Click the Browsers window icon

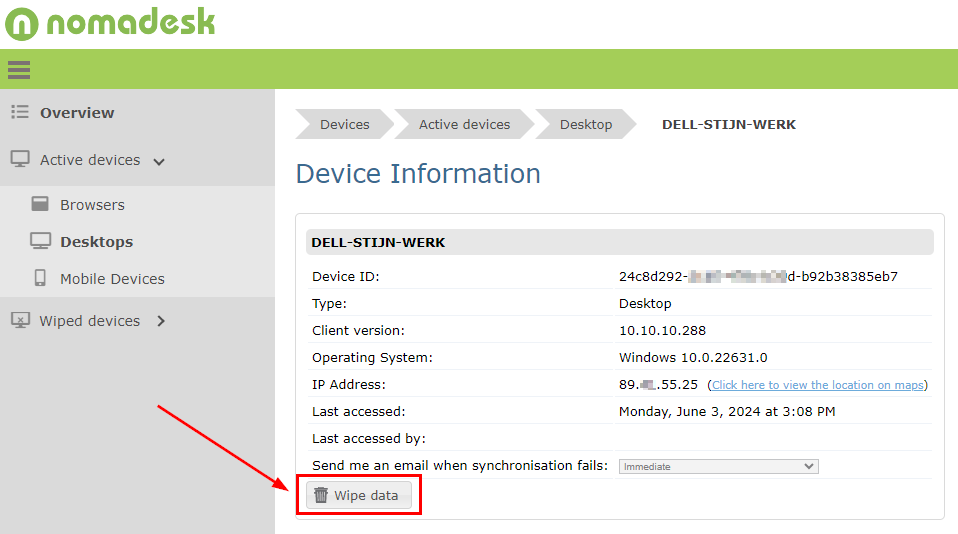point(40,204)
